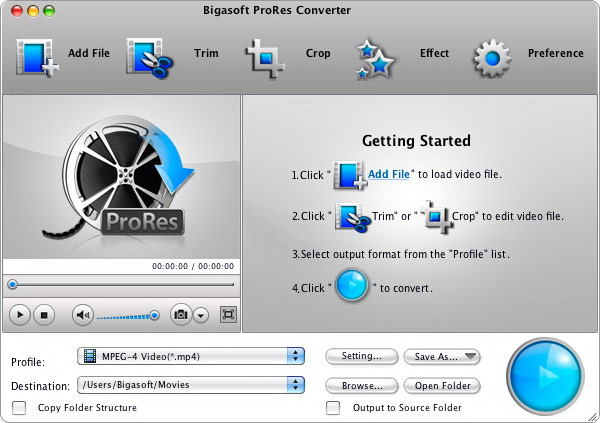Play the video preview
This screenshot has height=423, width=600.
click(x=20, y=315)
